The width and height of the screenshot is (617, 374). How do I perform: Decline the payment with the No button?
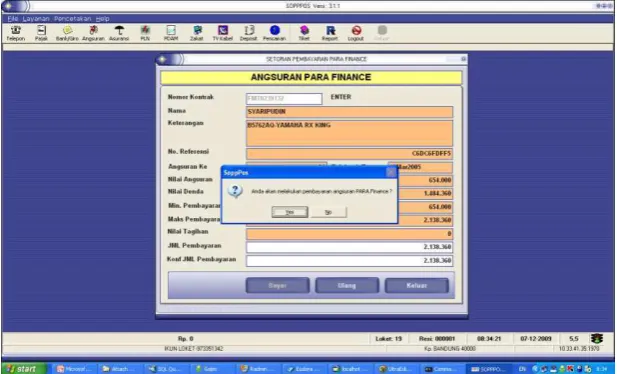coord(329,212)
